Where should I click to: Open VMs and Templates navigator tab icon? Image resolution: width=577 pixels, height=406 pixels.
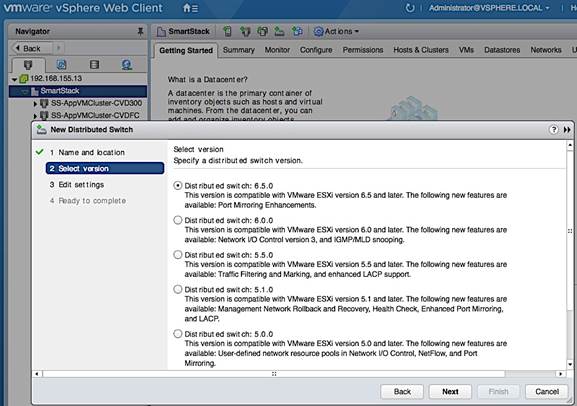[x=61, y=65]
